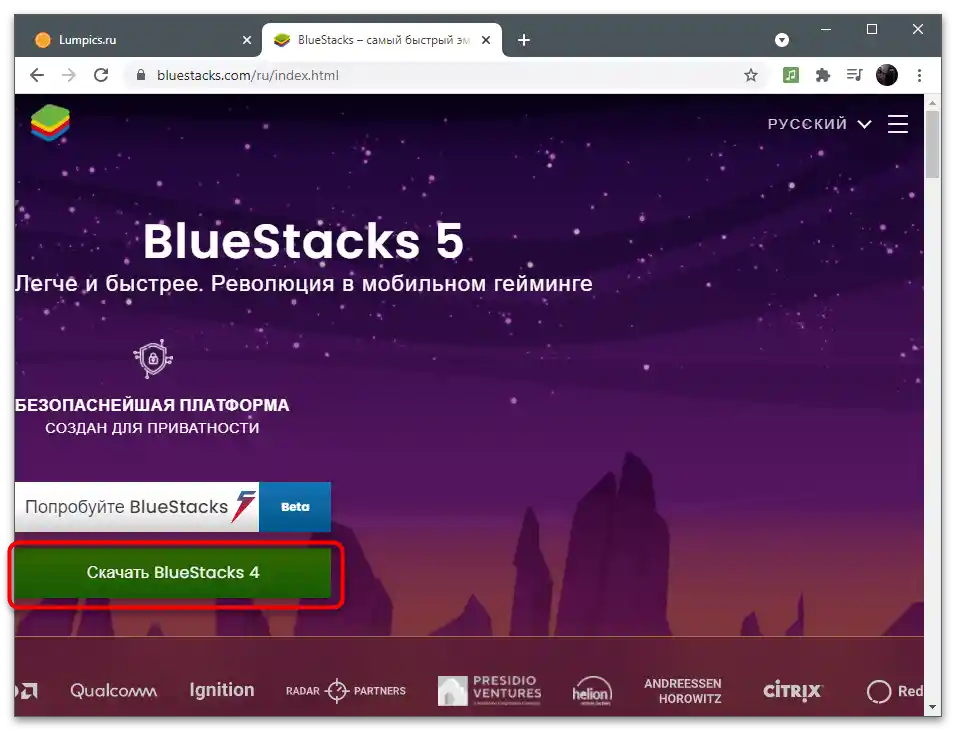Click the Легче и быстрее tagline
Screen dimensions: 956x731
(x=304, y=283)
